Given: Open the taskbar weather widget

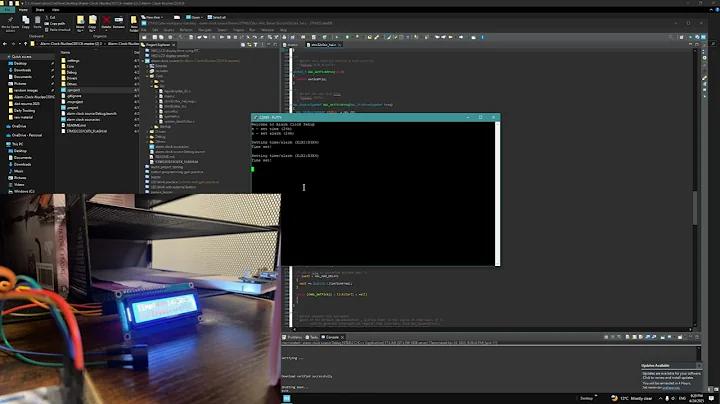Looking at the screenshot, I should tap(632, 398).
